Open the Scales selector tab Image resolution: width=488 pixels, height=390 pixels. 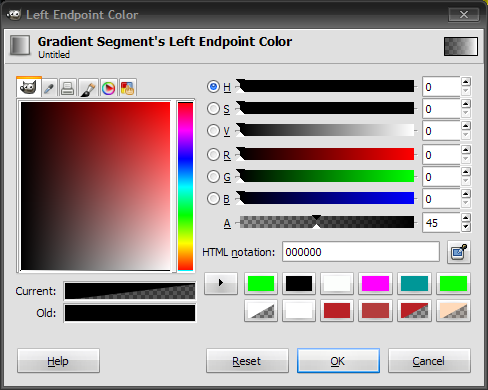(127, 88)
